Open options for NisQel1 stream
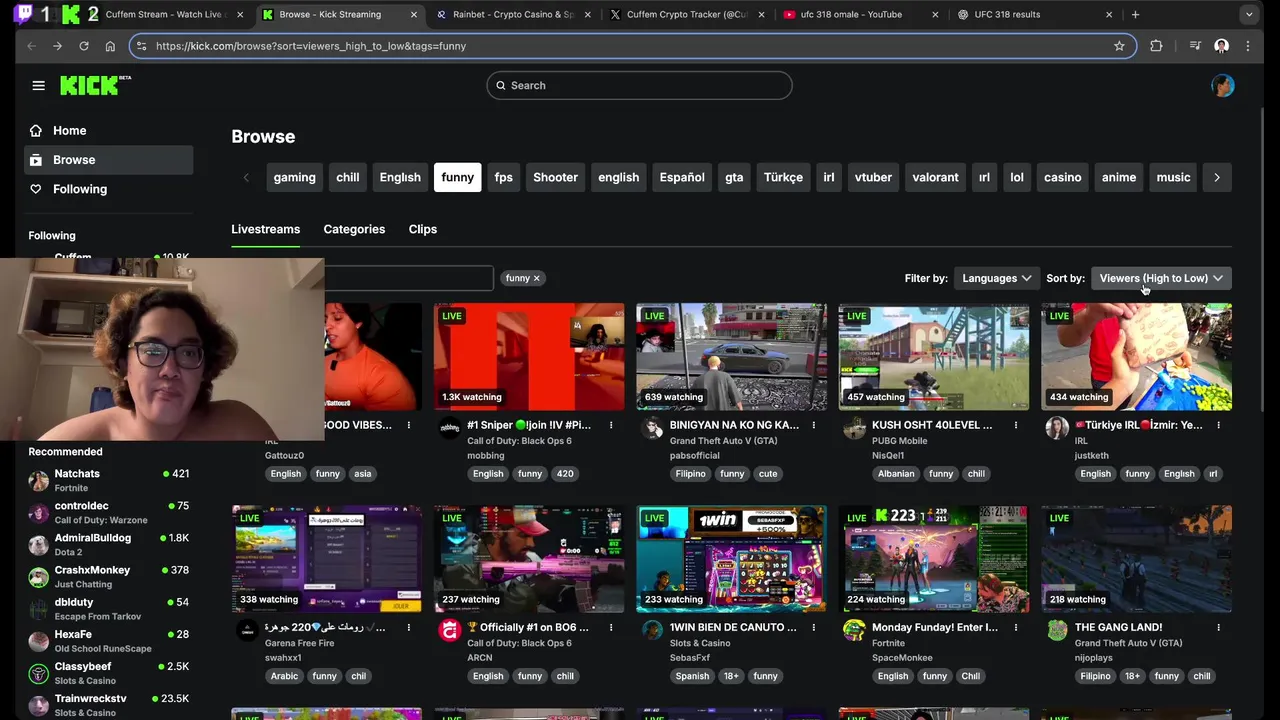The image size is (1280, 720). pos(1016,425)
